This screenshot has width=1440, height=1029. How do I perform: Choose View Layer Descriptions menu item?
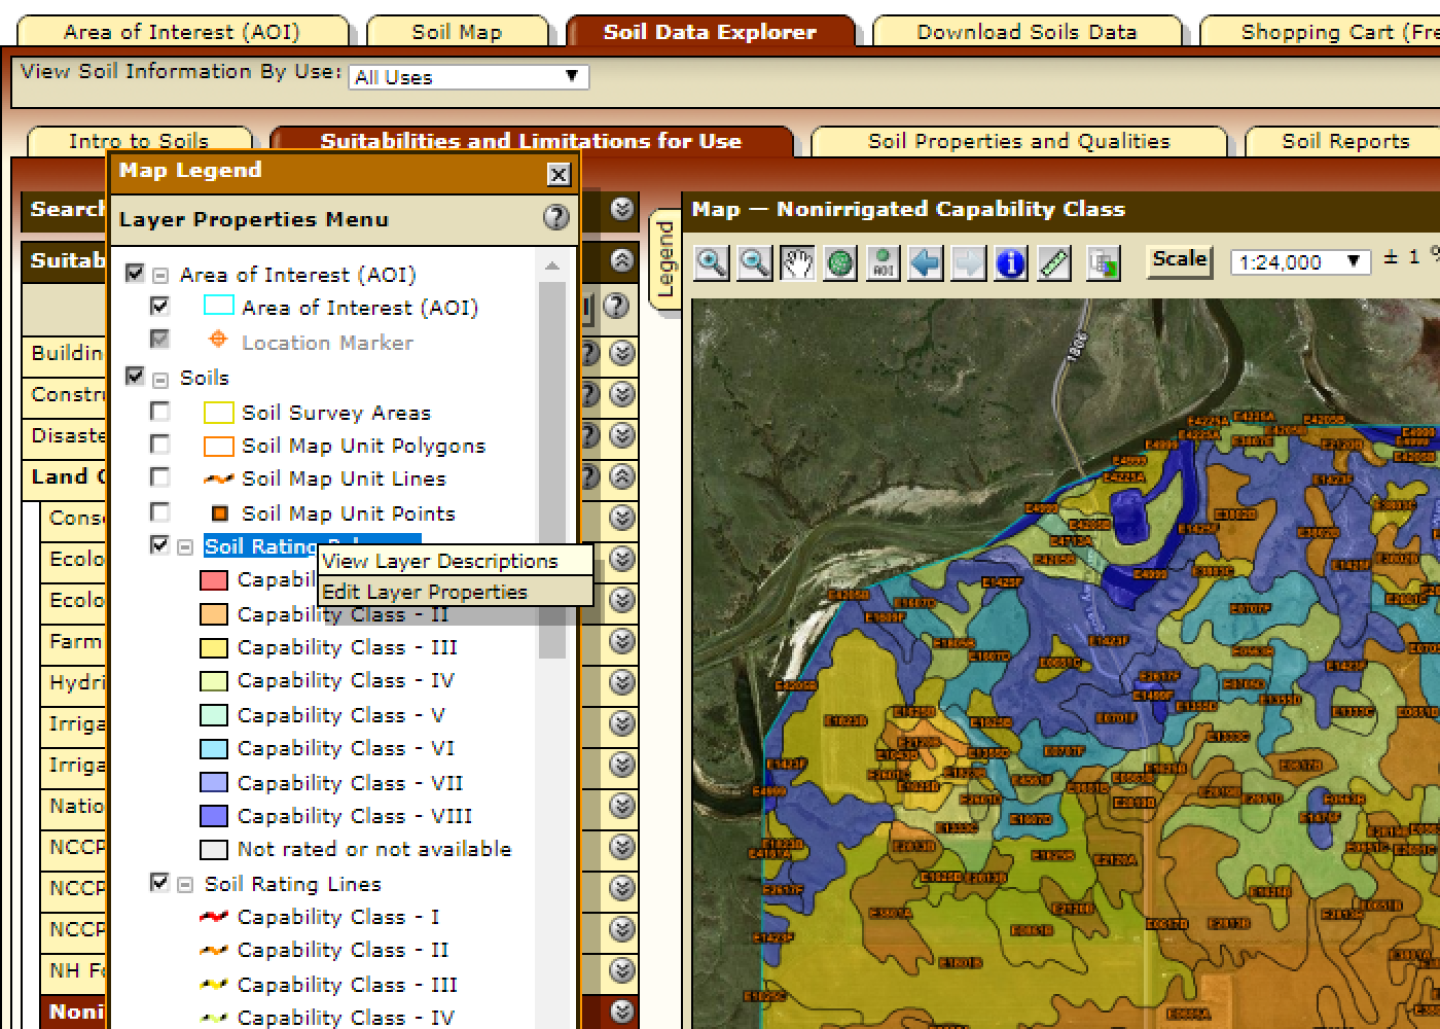point(456,560)
